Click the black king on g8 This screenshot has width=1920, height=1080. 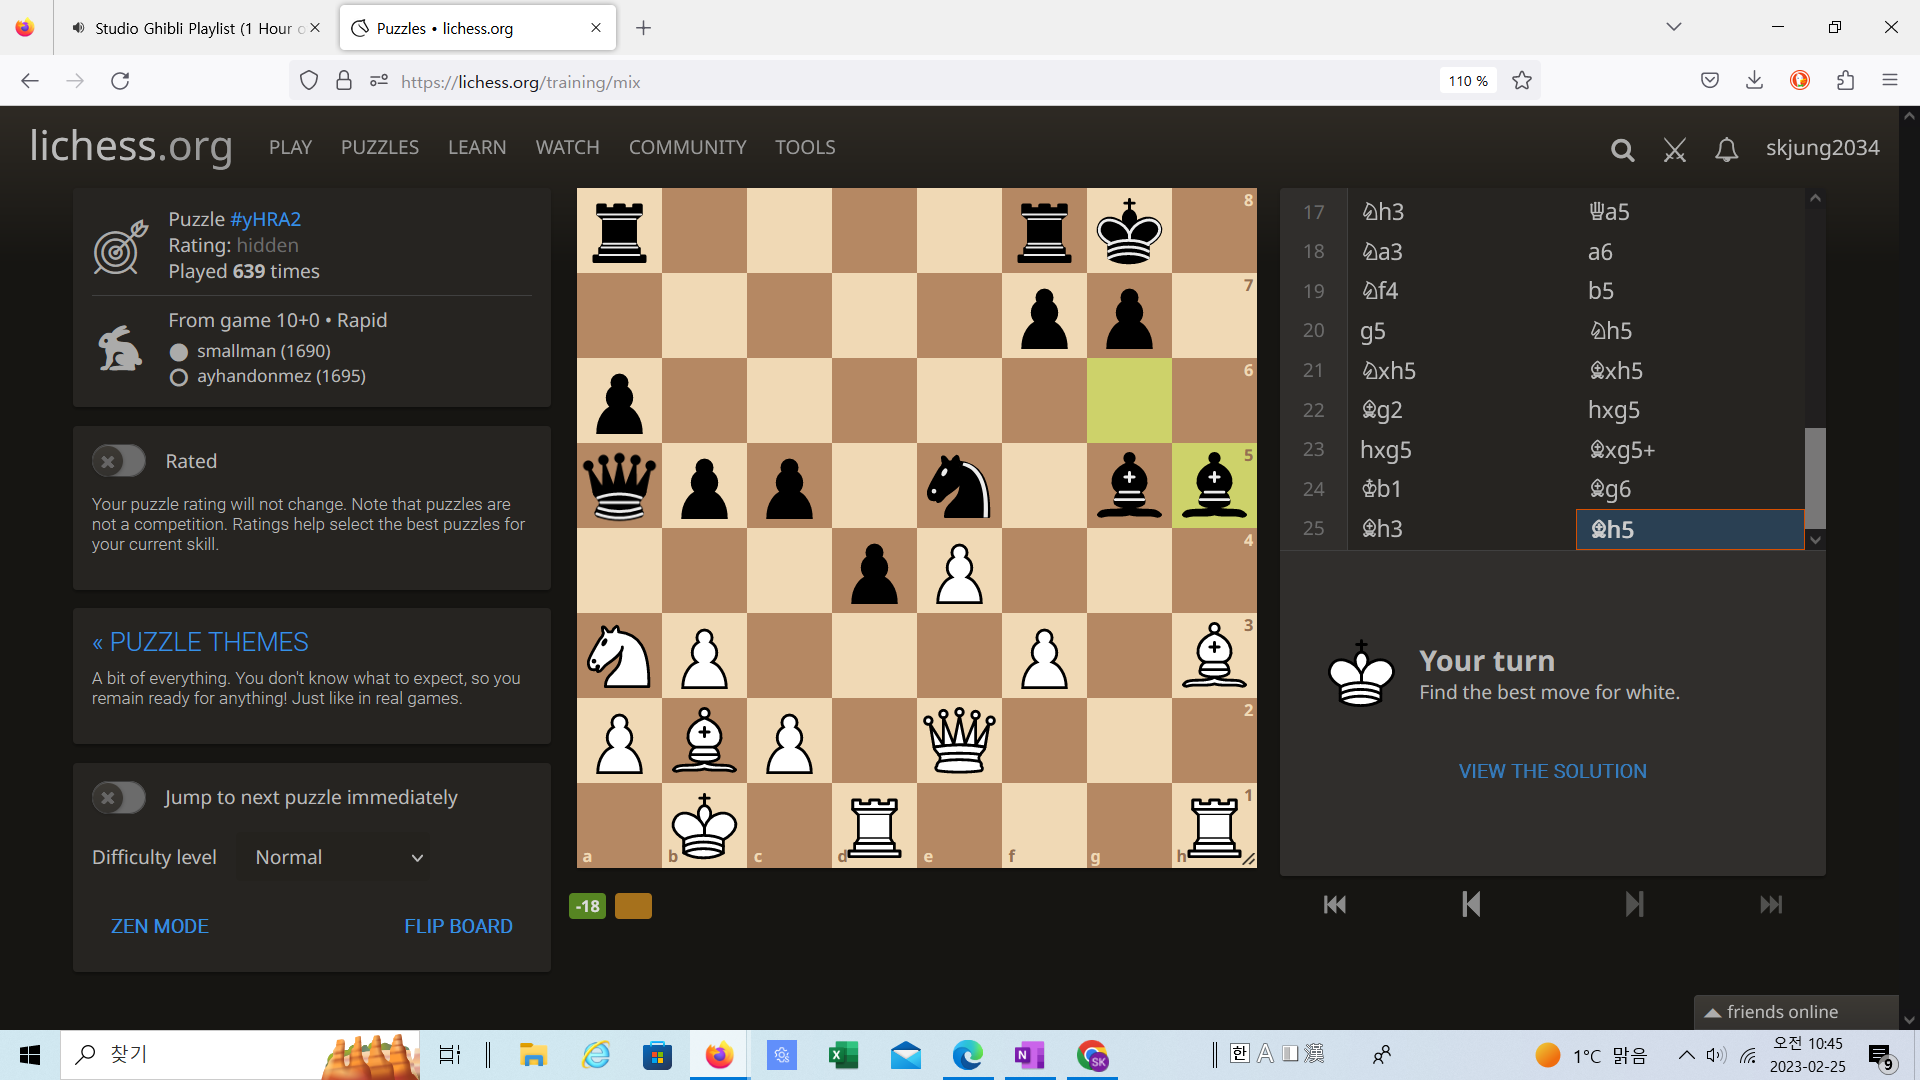point(1129,231)
